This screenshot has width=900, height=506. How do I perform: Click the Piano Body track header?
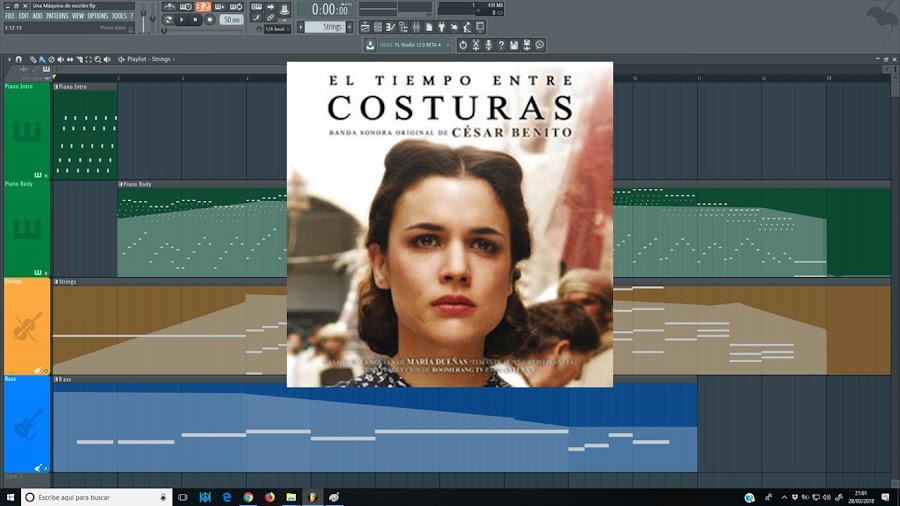(x=27, y=228)
